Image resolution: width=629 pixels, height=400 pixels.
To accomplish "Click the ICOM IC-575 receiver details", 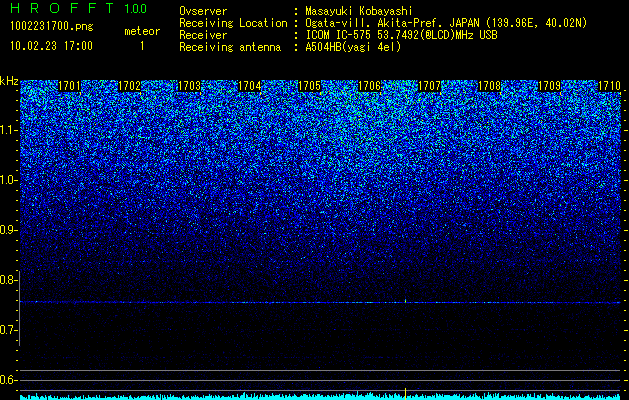I will (401, 35).
